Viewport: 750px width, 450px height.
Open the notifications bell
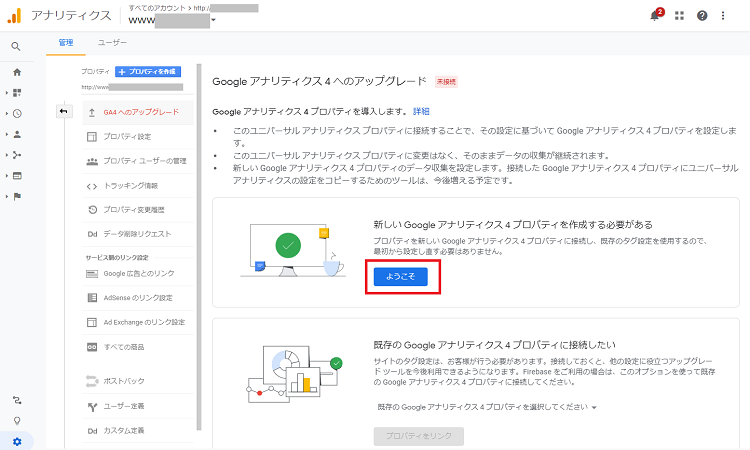[655, 16]
